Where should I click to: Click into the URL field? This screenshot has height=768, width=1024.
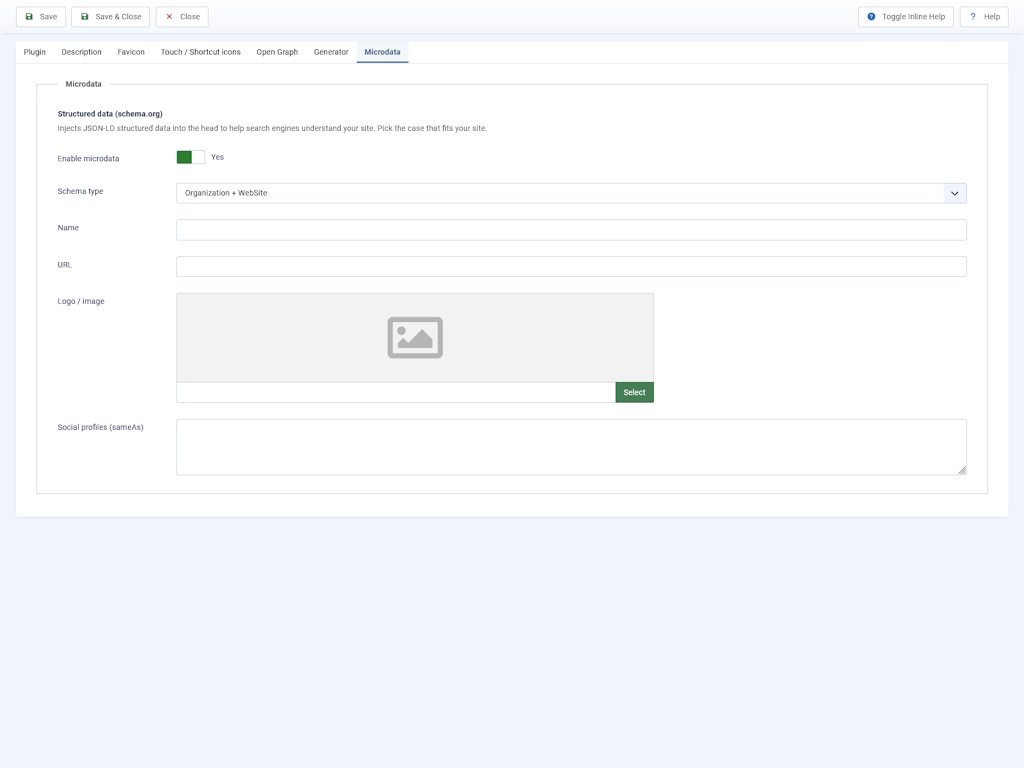pyautogui.click(x=571, y=266)
